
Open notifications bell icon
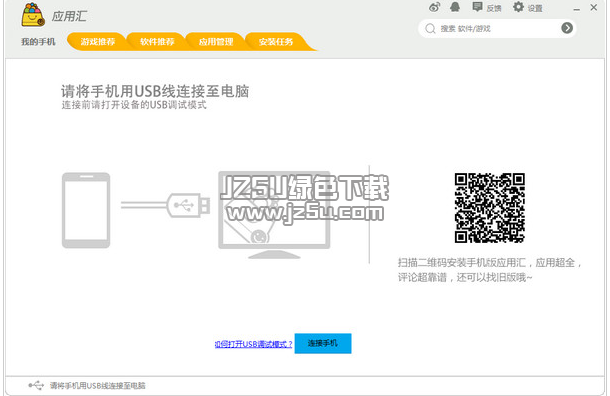(x=455, y=7)
